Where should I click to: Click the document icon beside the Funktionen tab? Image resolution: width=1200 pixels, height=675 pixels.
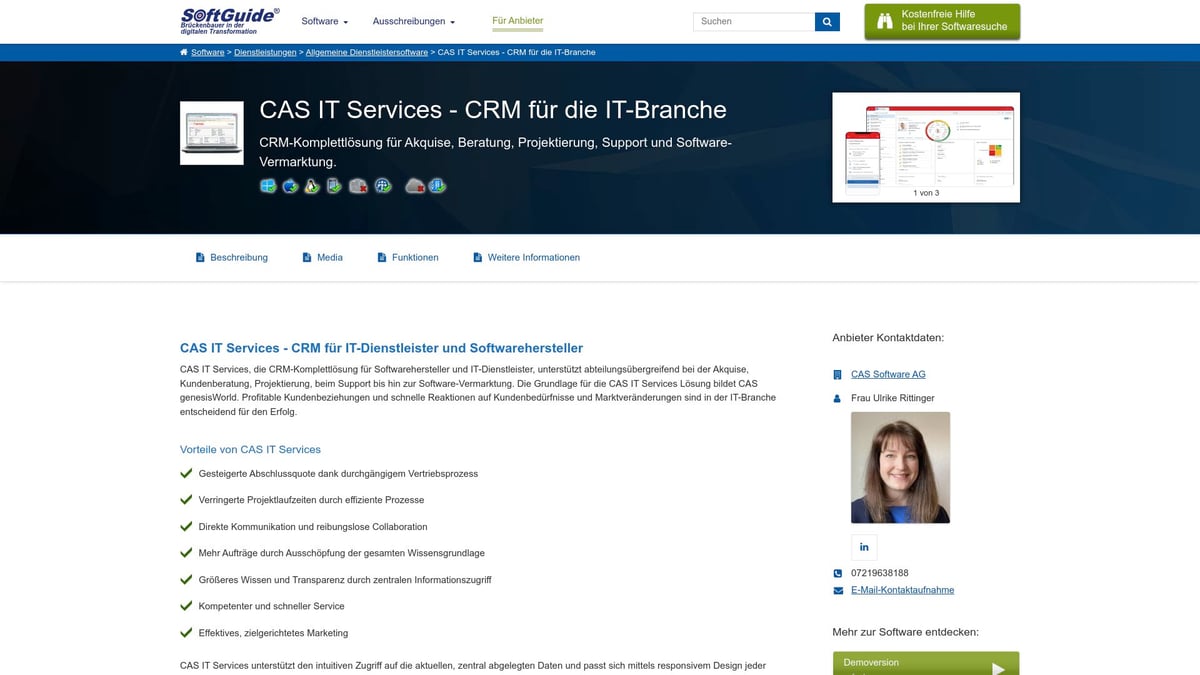(382, 257)
